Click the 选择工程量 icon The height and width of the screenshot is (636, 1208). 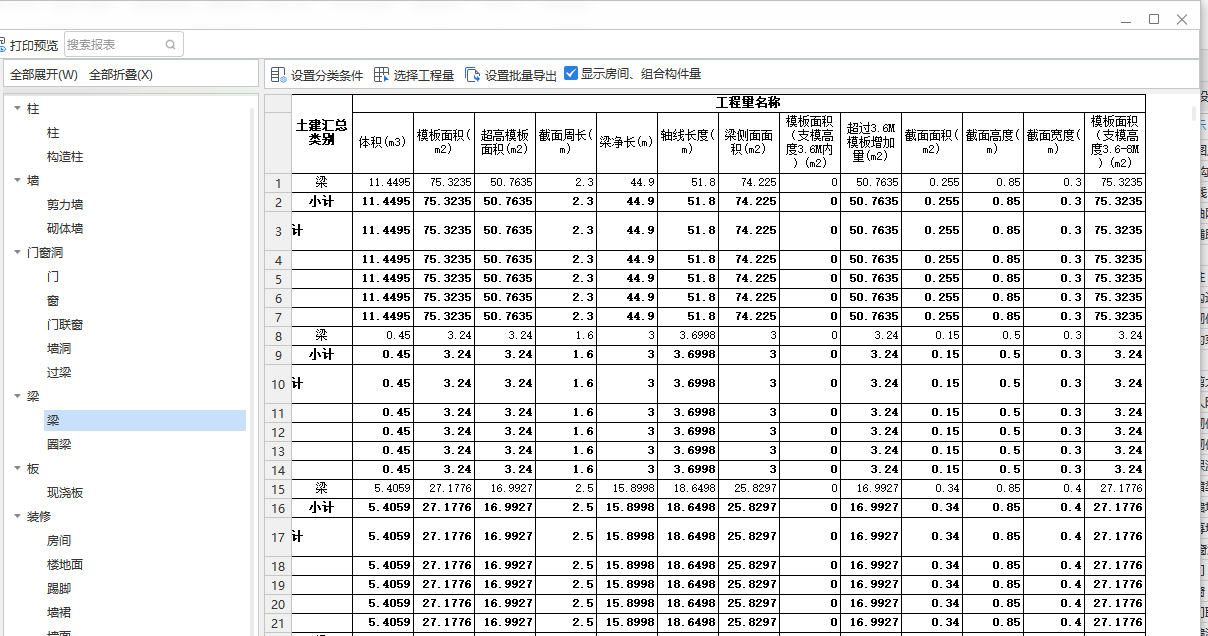point(381,75)
